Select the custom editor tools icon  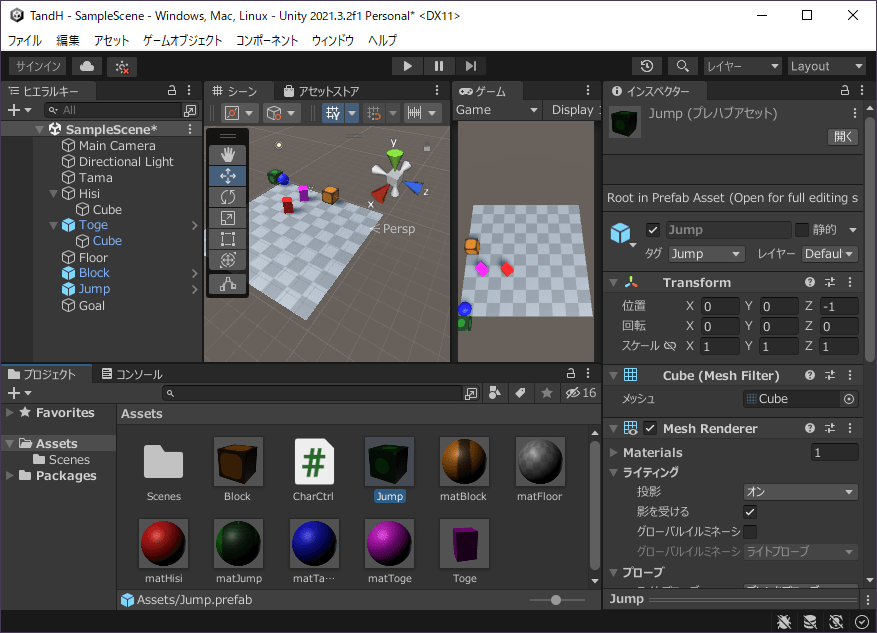coord(228,284)
